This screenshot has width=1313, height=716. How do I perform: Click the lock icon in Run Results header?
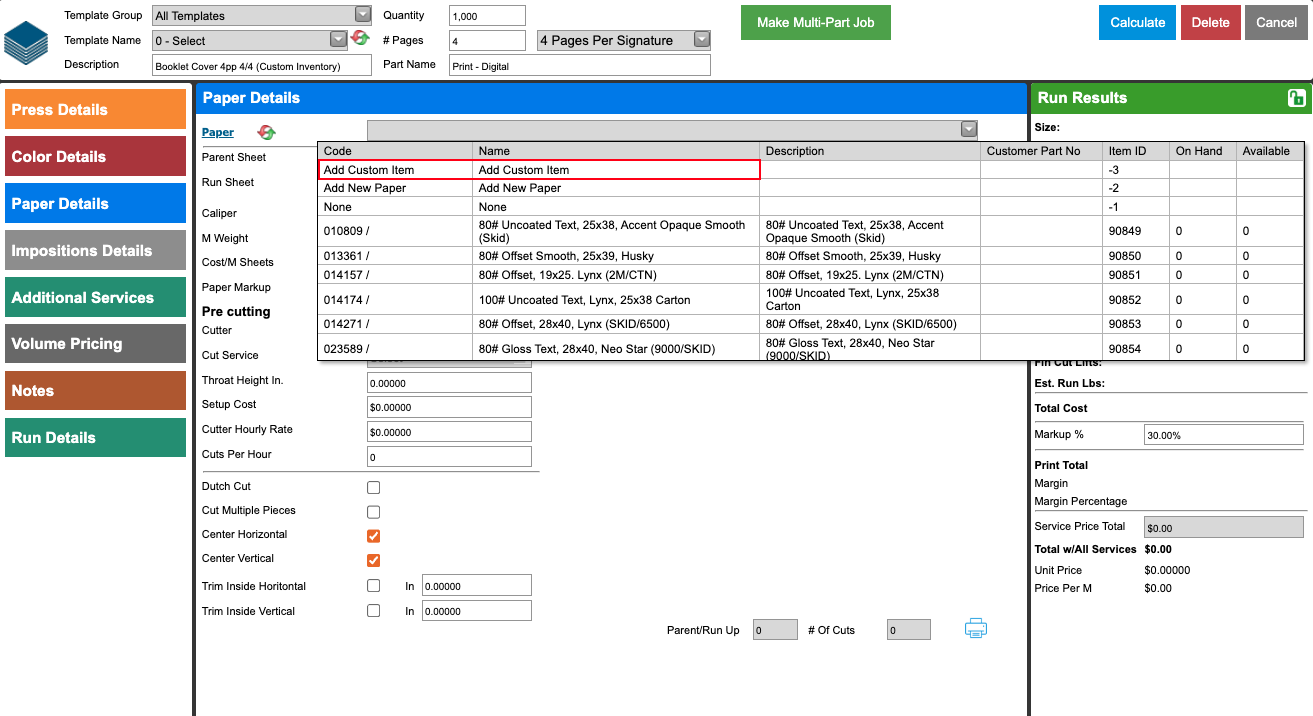point(1296,98)
